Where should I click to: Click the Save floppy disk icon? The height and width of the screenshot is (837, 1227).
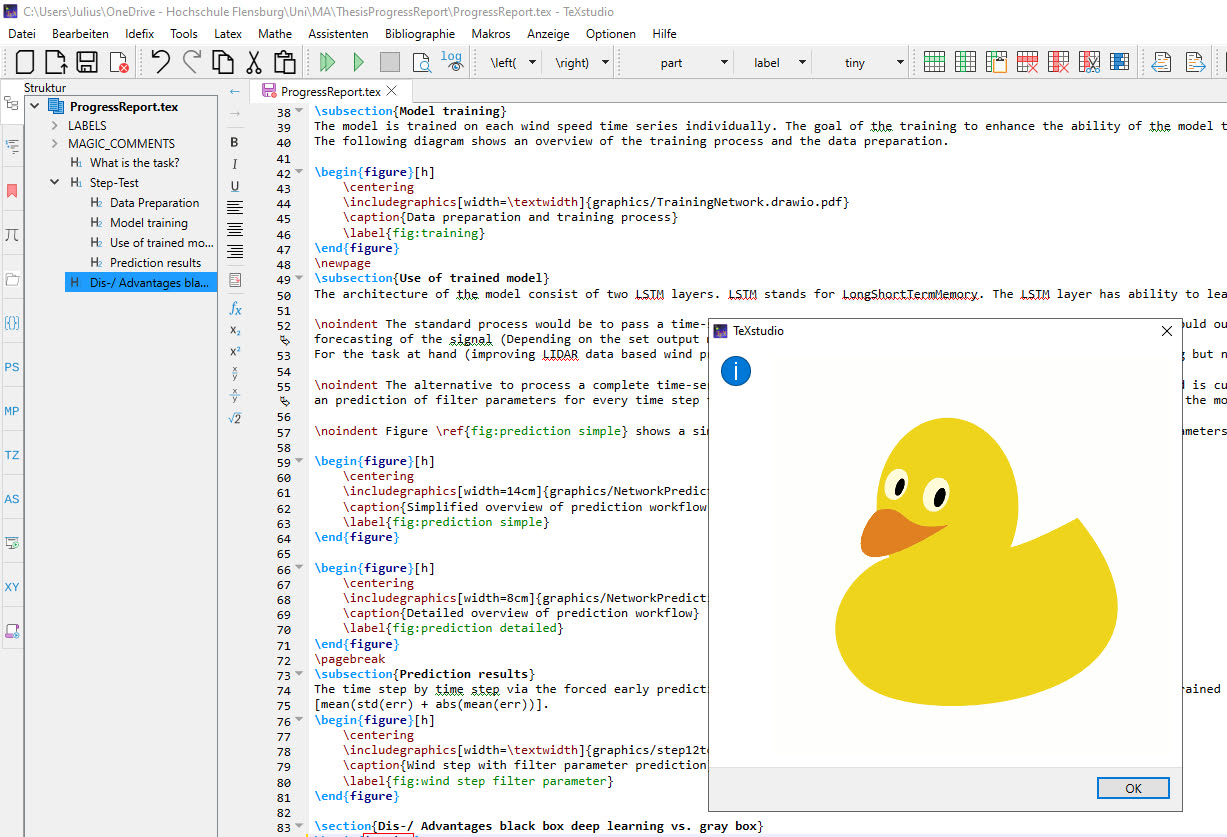click(87, 62)
